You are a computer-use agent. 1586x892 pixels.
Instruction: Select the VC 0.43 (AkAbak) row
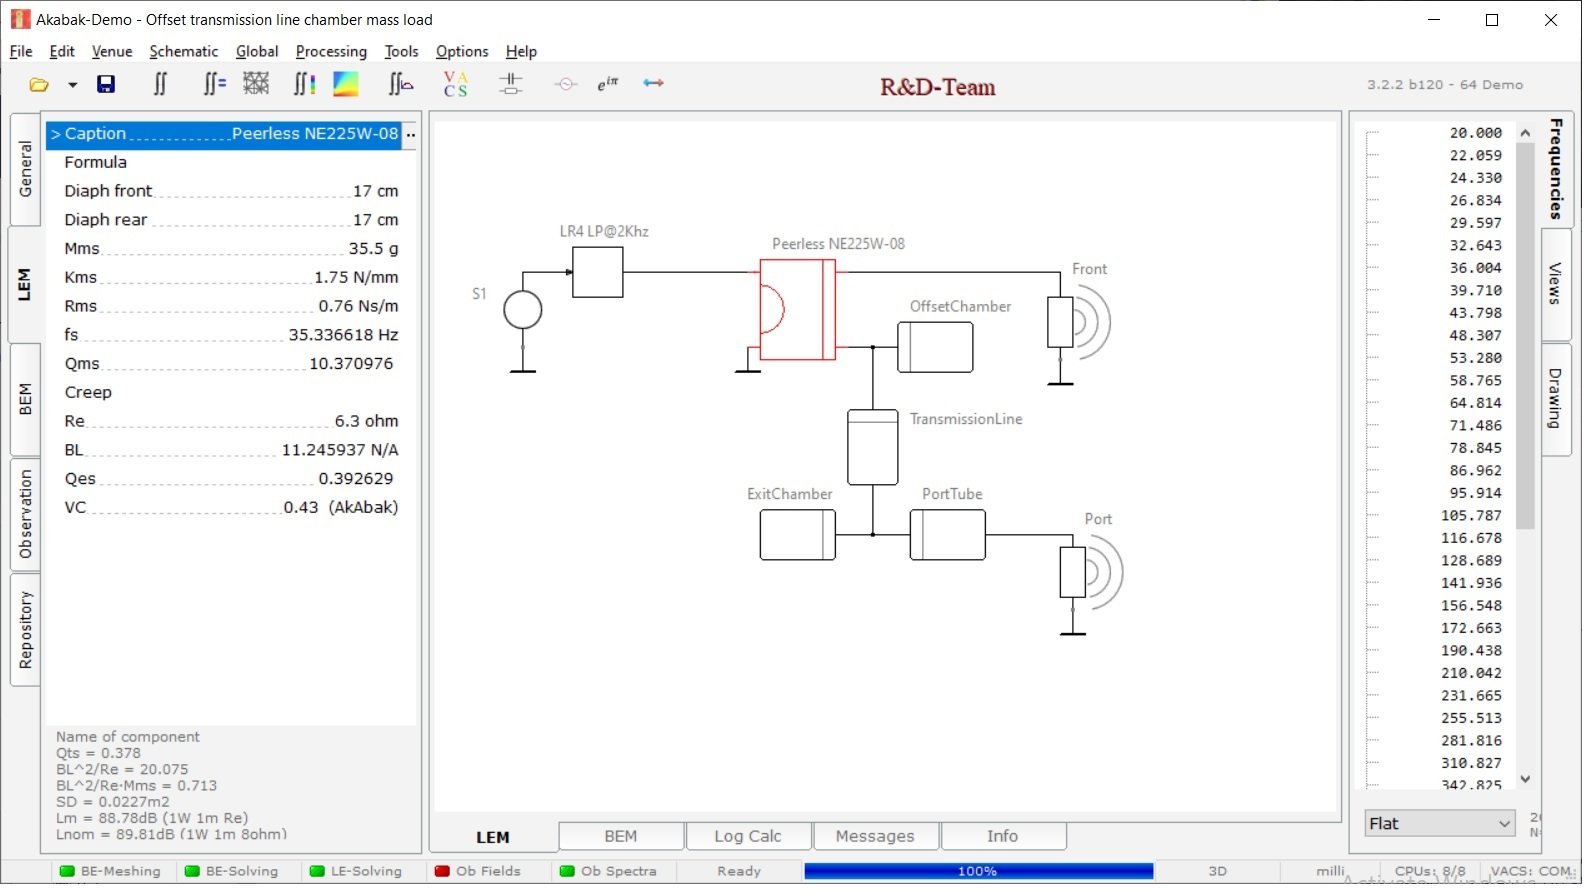pyautogui.click(x=231, y=508)
